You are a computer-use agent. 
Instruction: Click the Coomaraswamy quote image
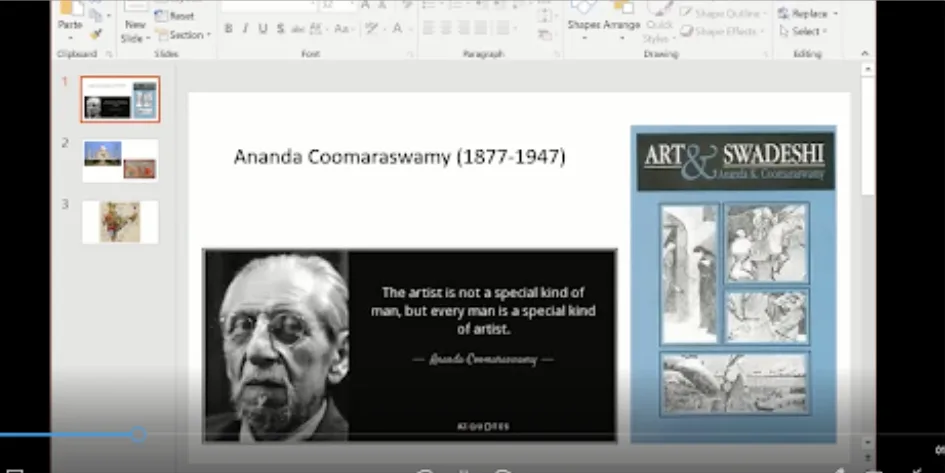(x=410, y=346)
